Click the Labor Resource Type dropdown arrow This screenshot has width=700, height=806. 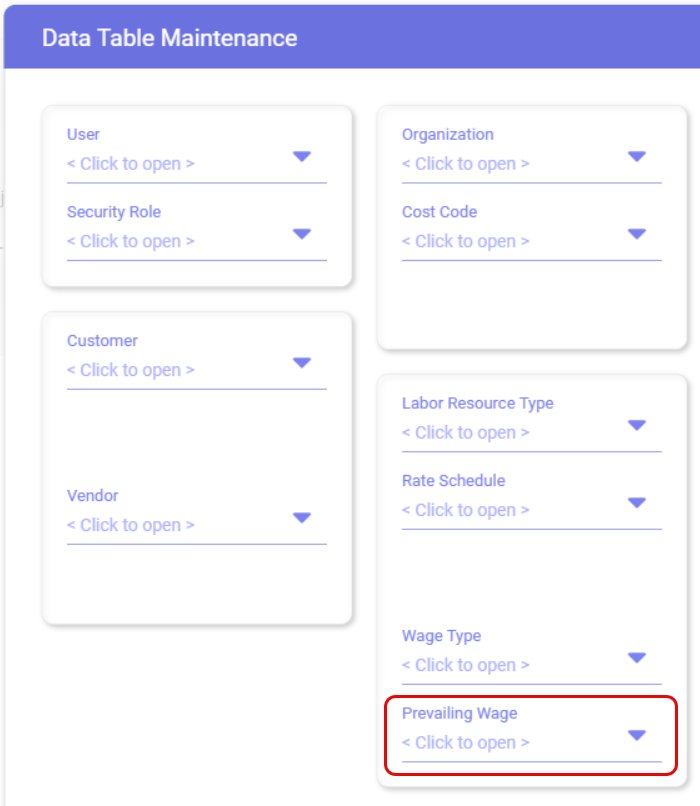point(637,425)
